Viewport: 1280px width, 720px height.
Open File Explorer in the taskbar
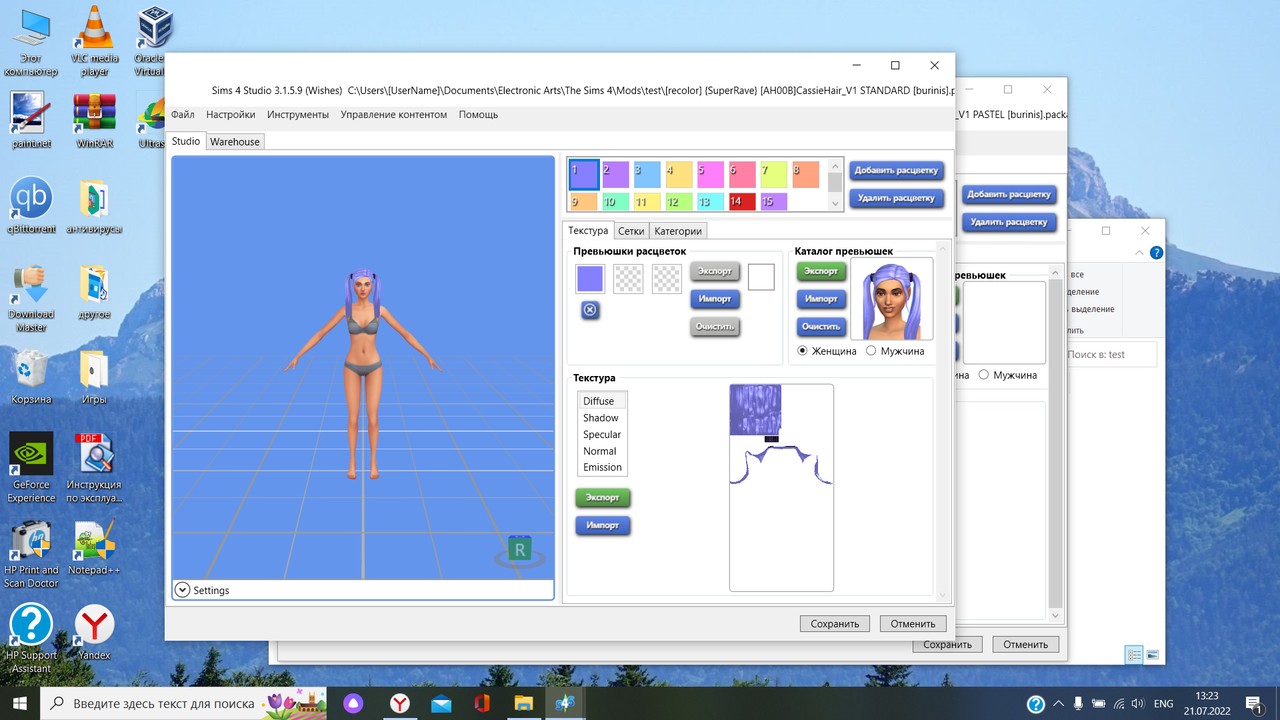[523, 704]
